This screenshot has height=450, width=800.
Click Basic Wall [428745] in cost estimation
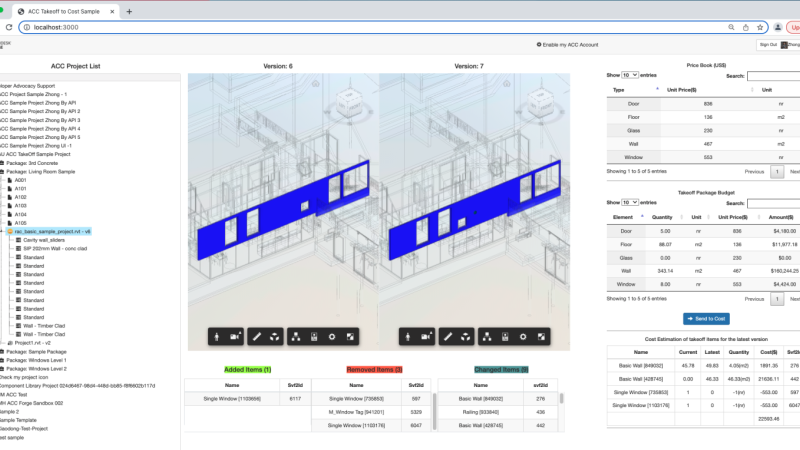point(641,379)
